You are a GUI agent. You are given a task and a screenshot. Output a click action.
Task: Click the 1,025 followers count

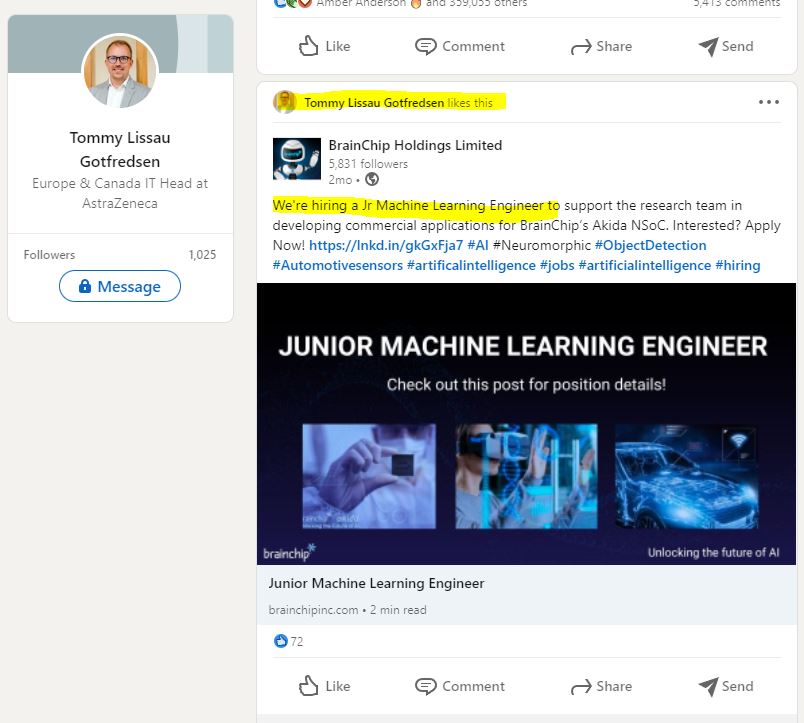point(202,255)
